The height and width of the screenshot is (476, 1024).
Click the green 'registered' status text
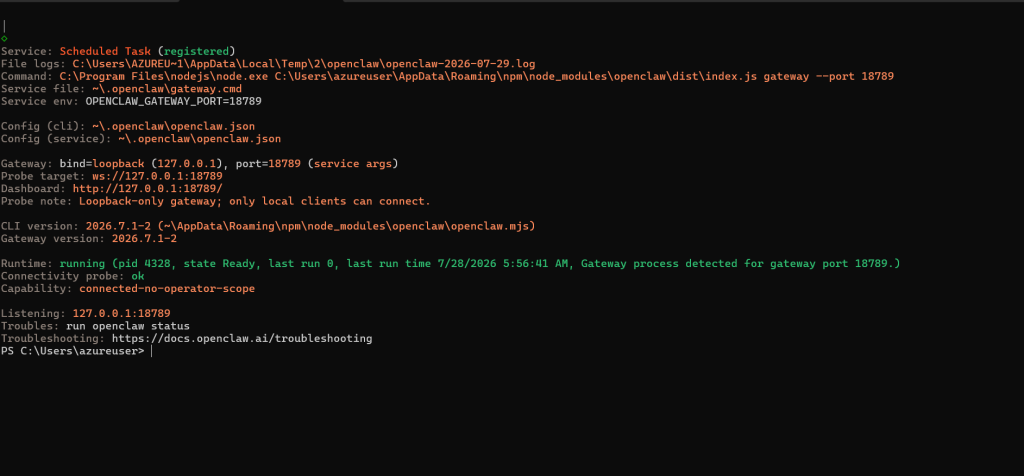(x=196, y=51)
